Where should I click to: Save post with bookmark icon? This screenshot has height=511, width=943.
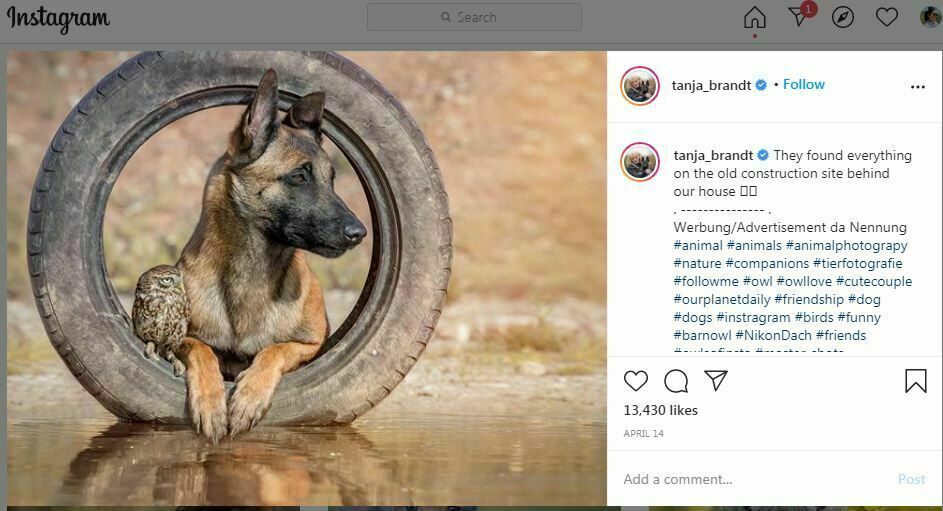915,381
